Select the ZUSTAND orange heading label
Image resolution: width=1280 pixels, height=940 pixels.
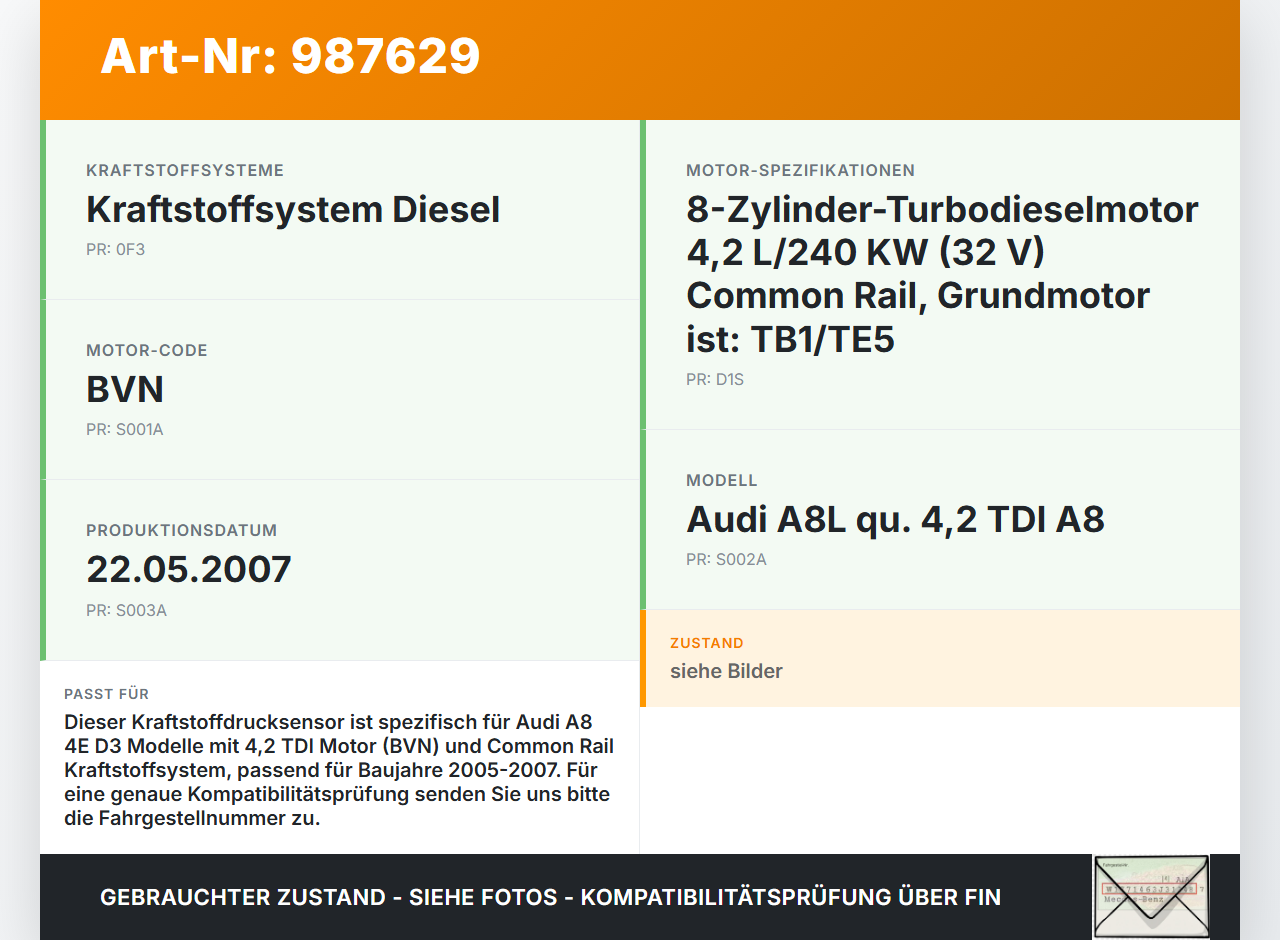pyautogui.click(x=707, y=643)
